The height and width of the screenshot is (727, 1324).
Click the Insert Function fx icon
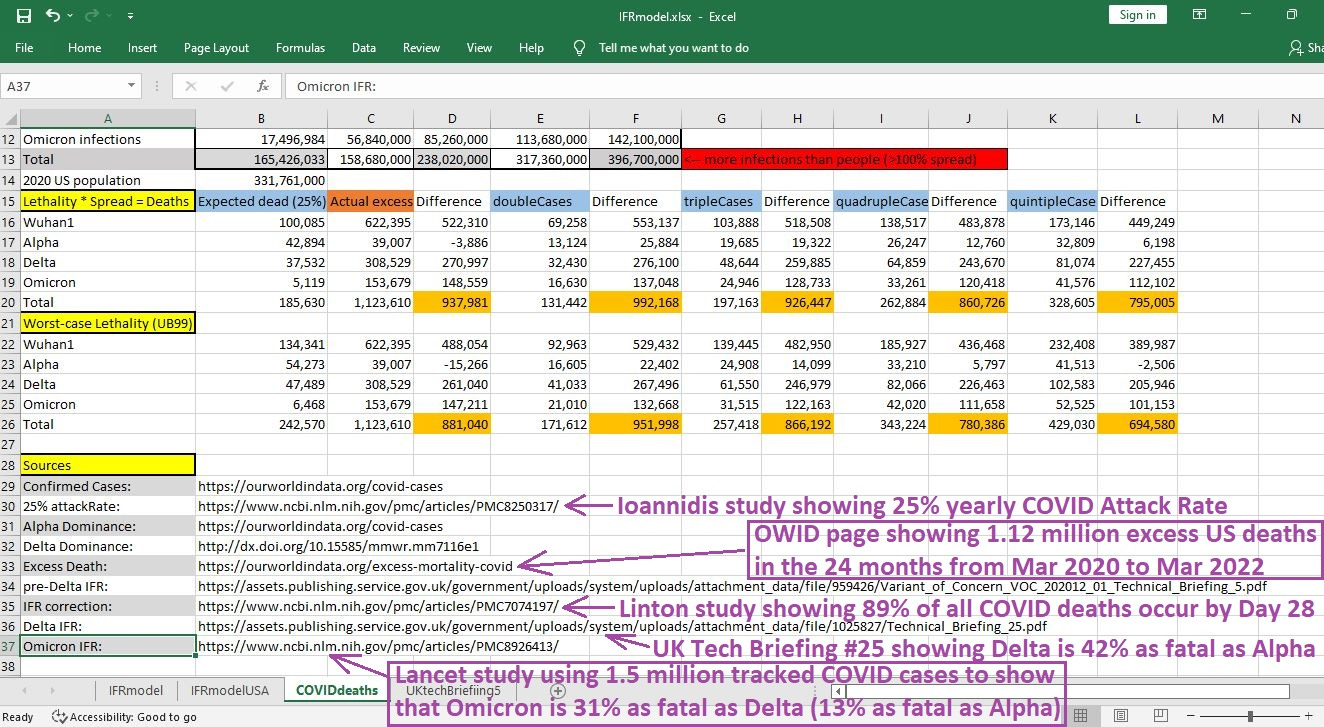point(263,87)
